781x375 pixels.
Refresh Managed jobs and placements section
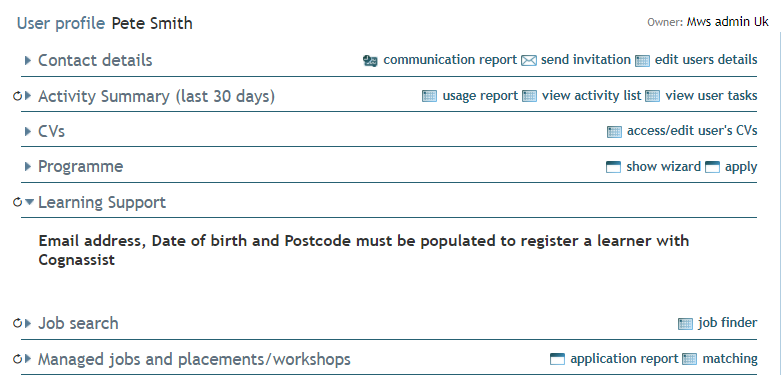(17, 359)
